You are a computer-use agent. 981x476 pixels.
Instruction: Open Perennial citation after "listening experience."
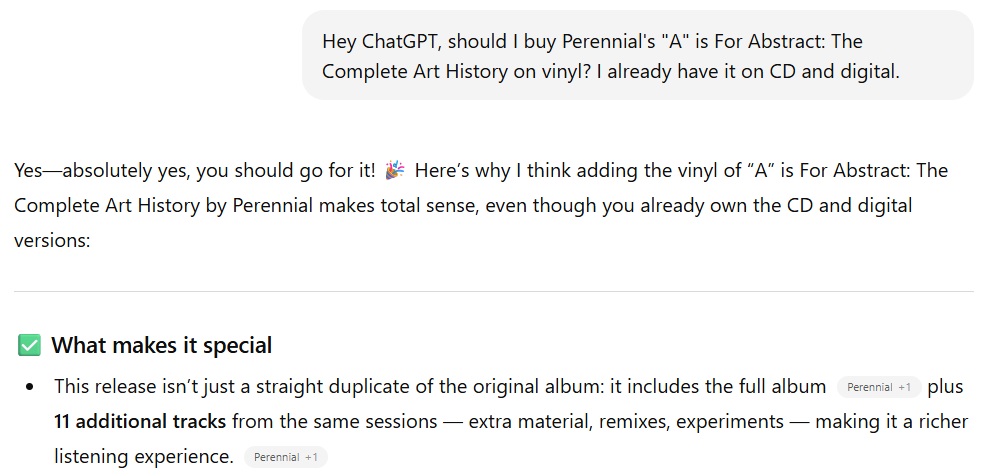(285, 457)
